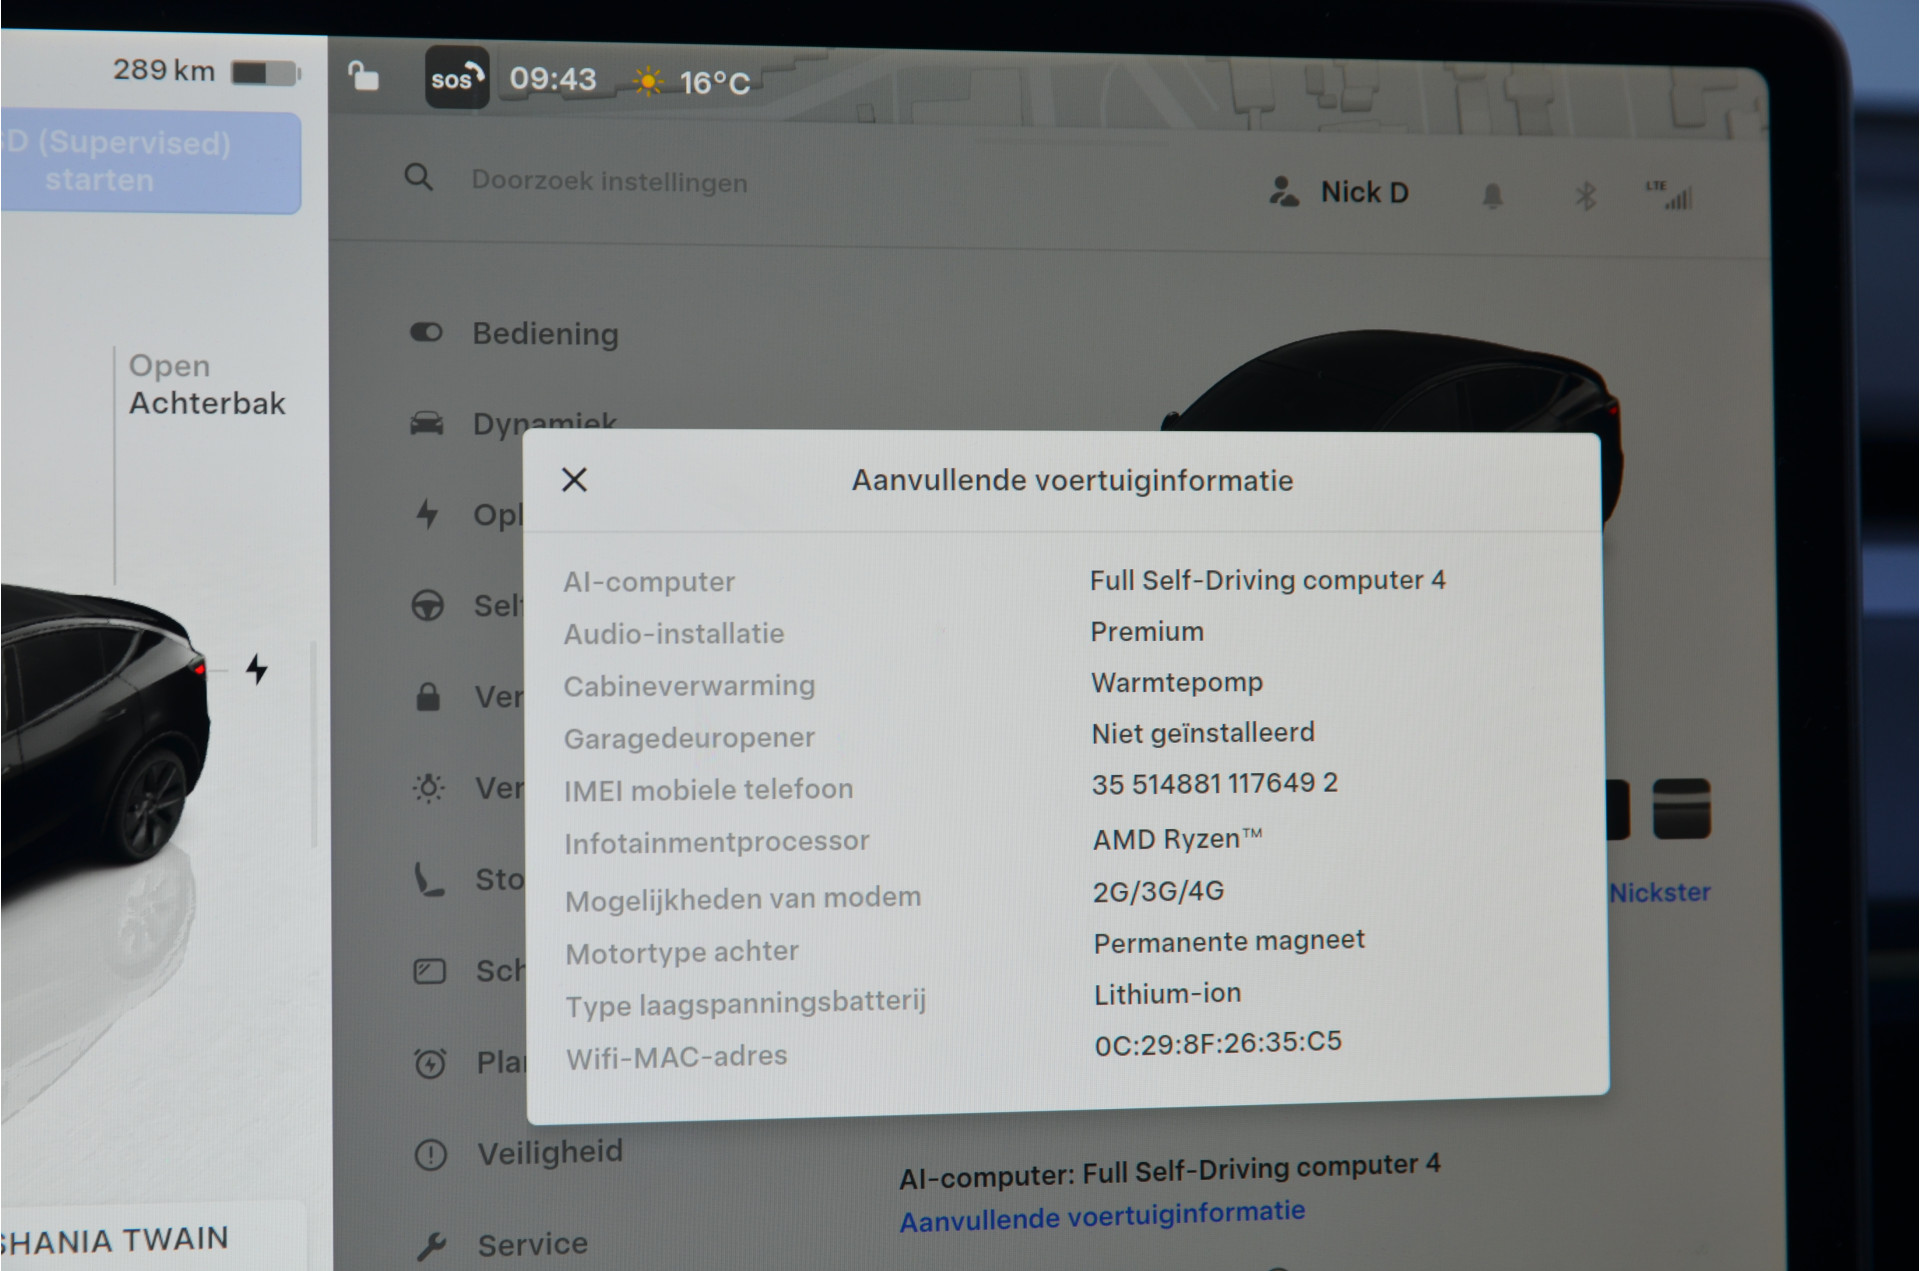The width and height of the screenshot is (1920, 1271).
Task: Tap the lock menu icon
Action: coord(428,696)
